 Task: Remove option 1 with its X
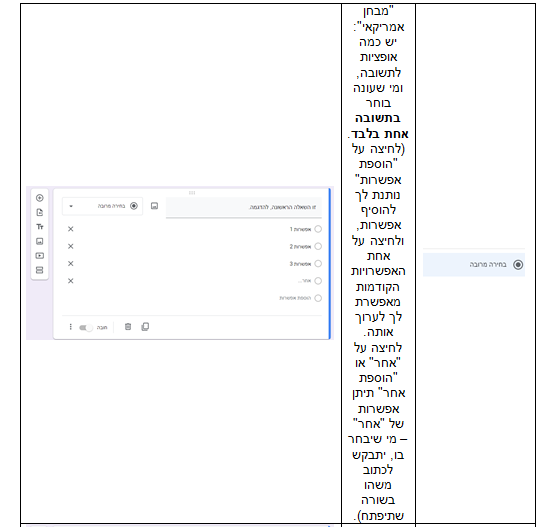(x=71, y=229)
